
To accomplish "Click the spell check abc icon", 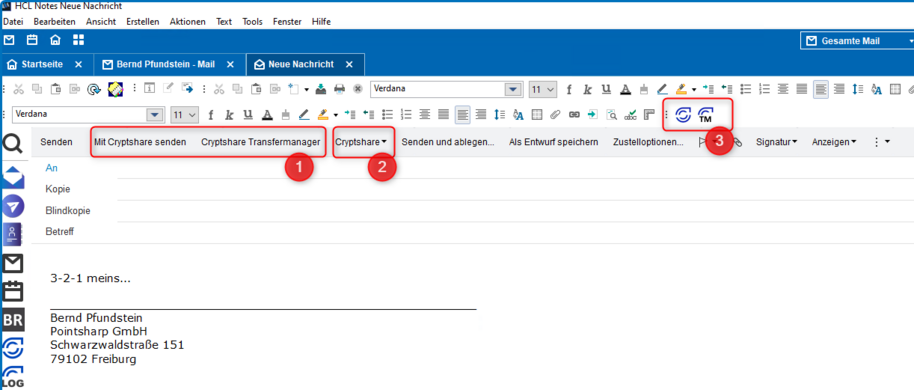I will coord(631,114).
